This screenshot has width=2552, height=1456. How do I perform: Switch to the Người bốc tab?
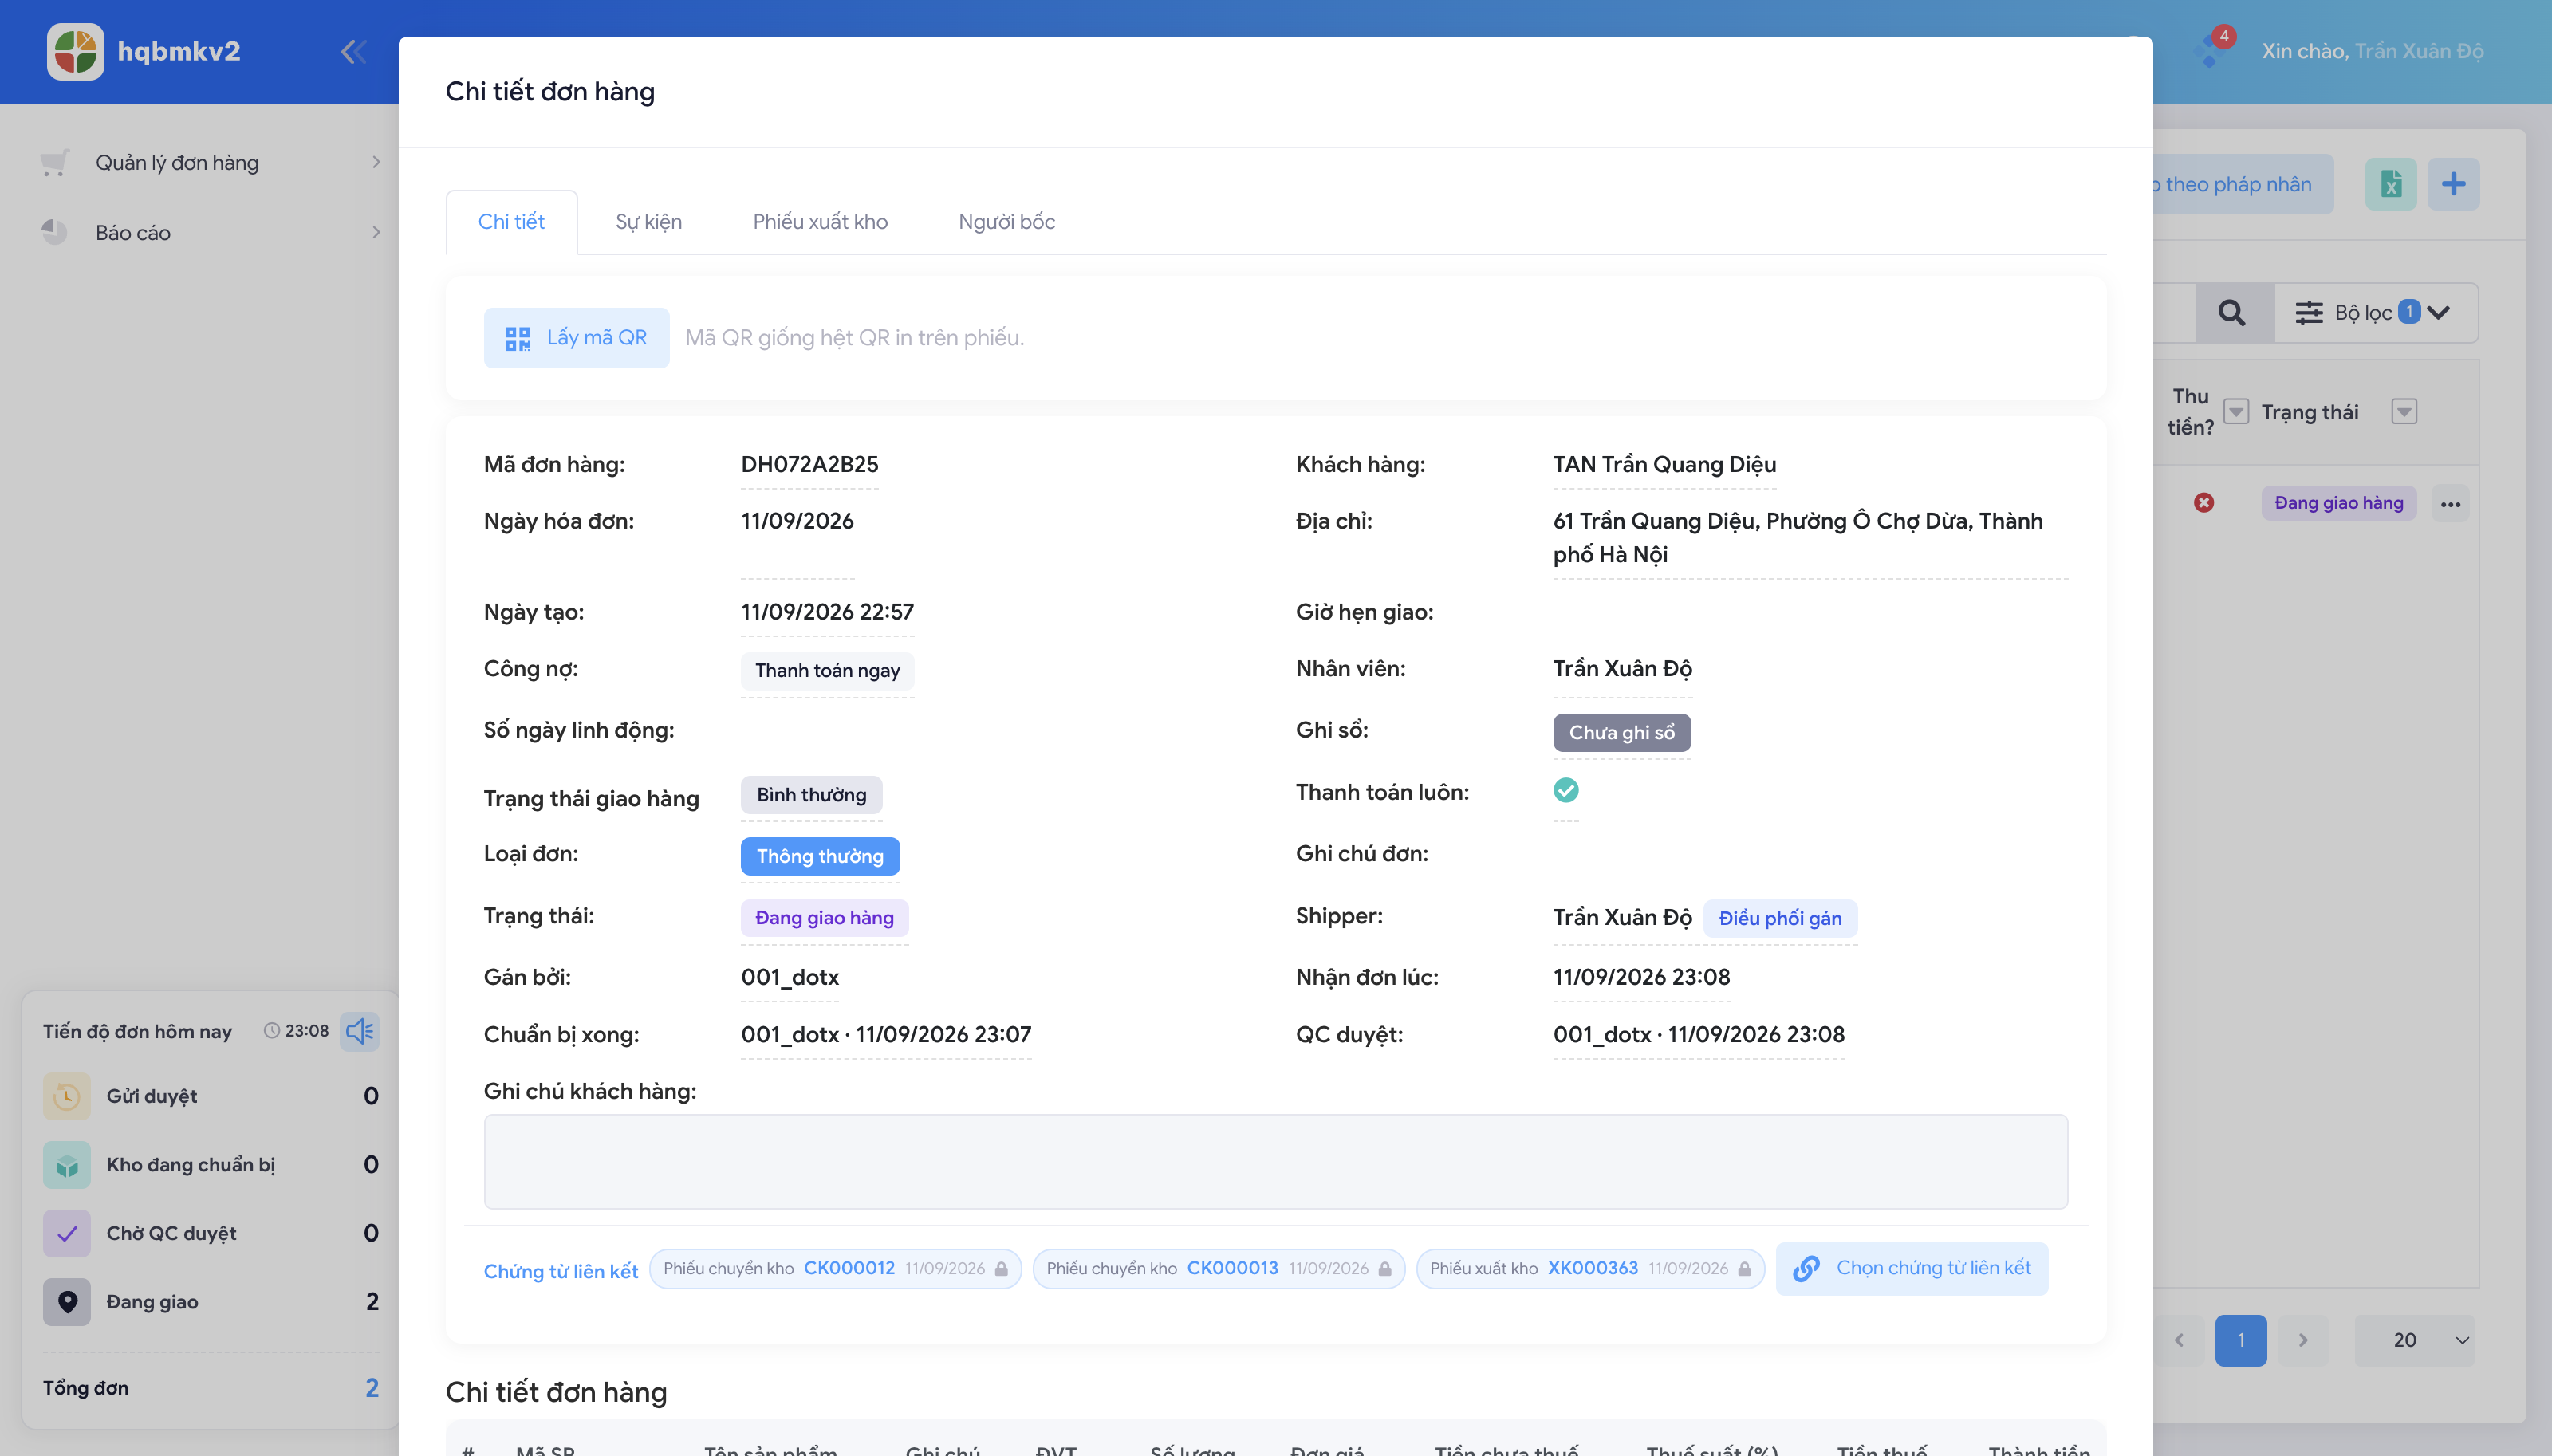click(1007, 222)
